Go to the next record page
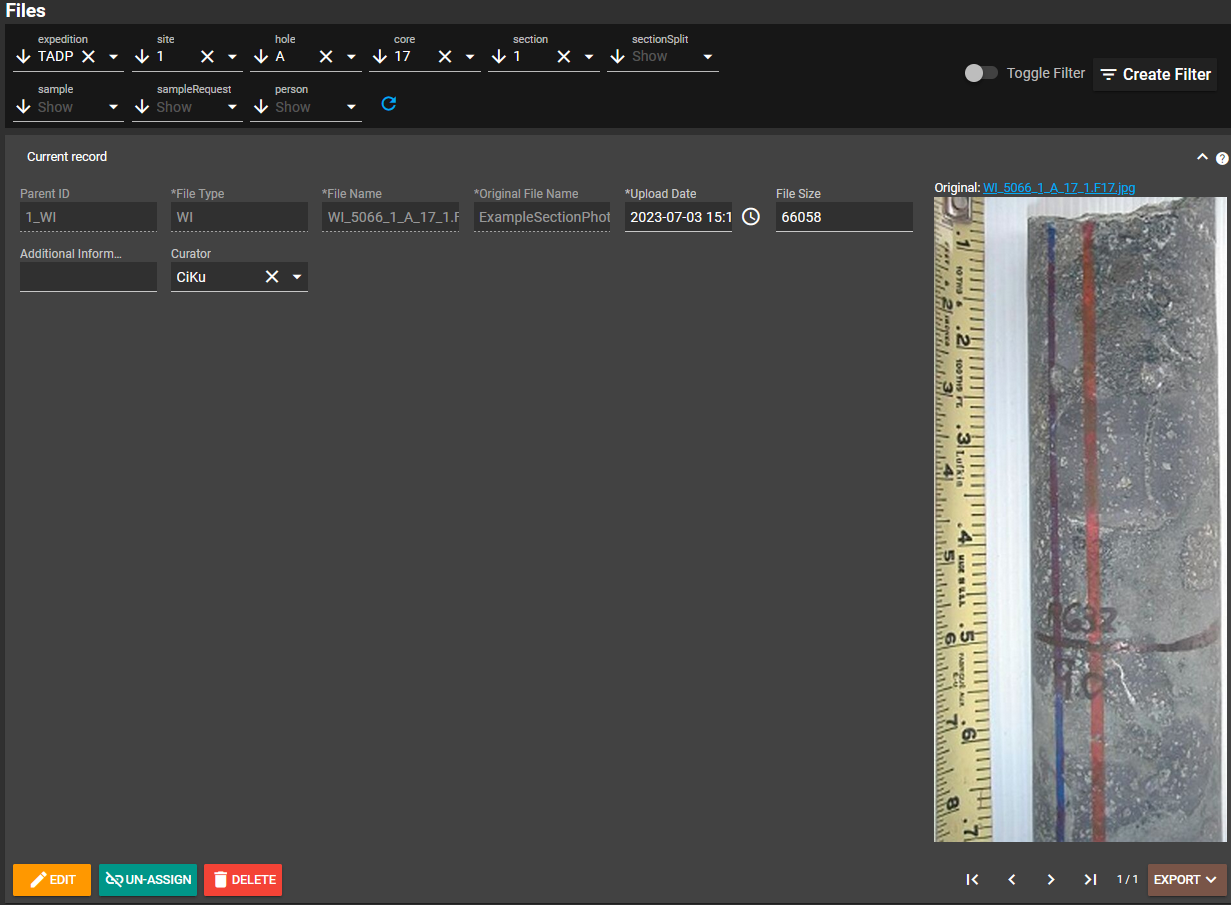This screenshot has height=905, width=1231. click(1051, 880)
